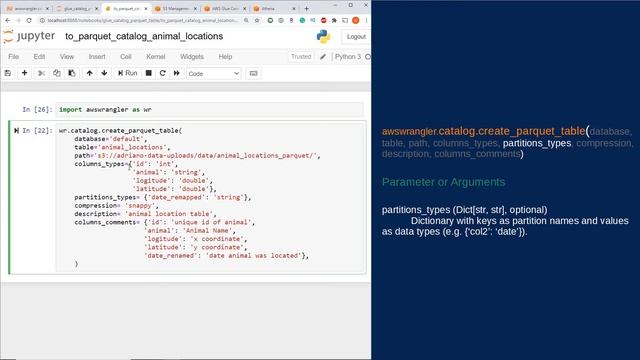Rename notebook title to_parquet_catalog_animal_locations
Screen dimensions: 640x360
point(144,36)
